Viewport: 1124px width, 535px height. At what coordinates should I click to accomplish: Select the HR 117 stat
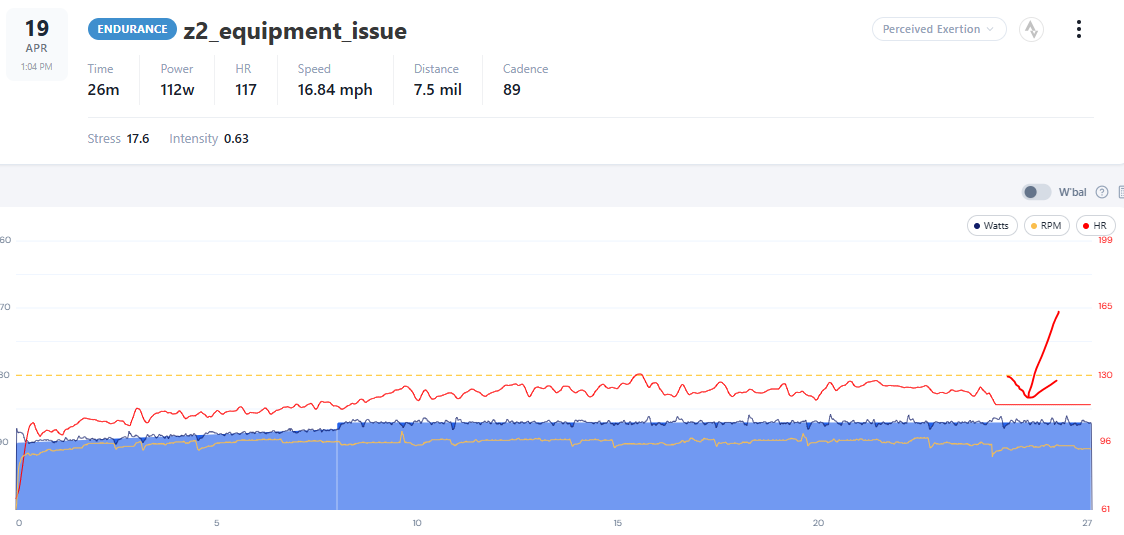(x=246, y=80)
